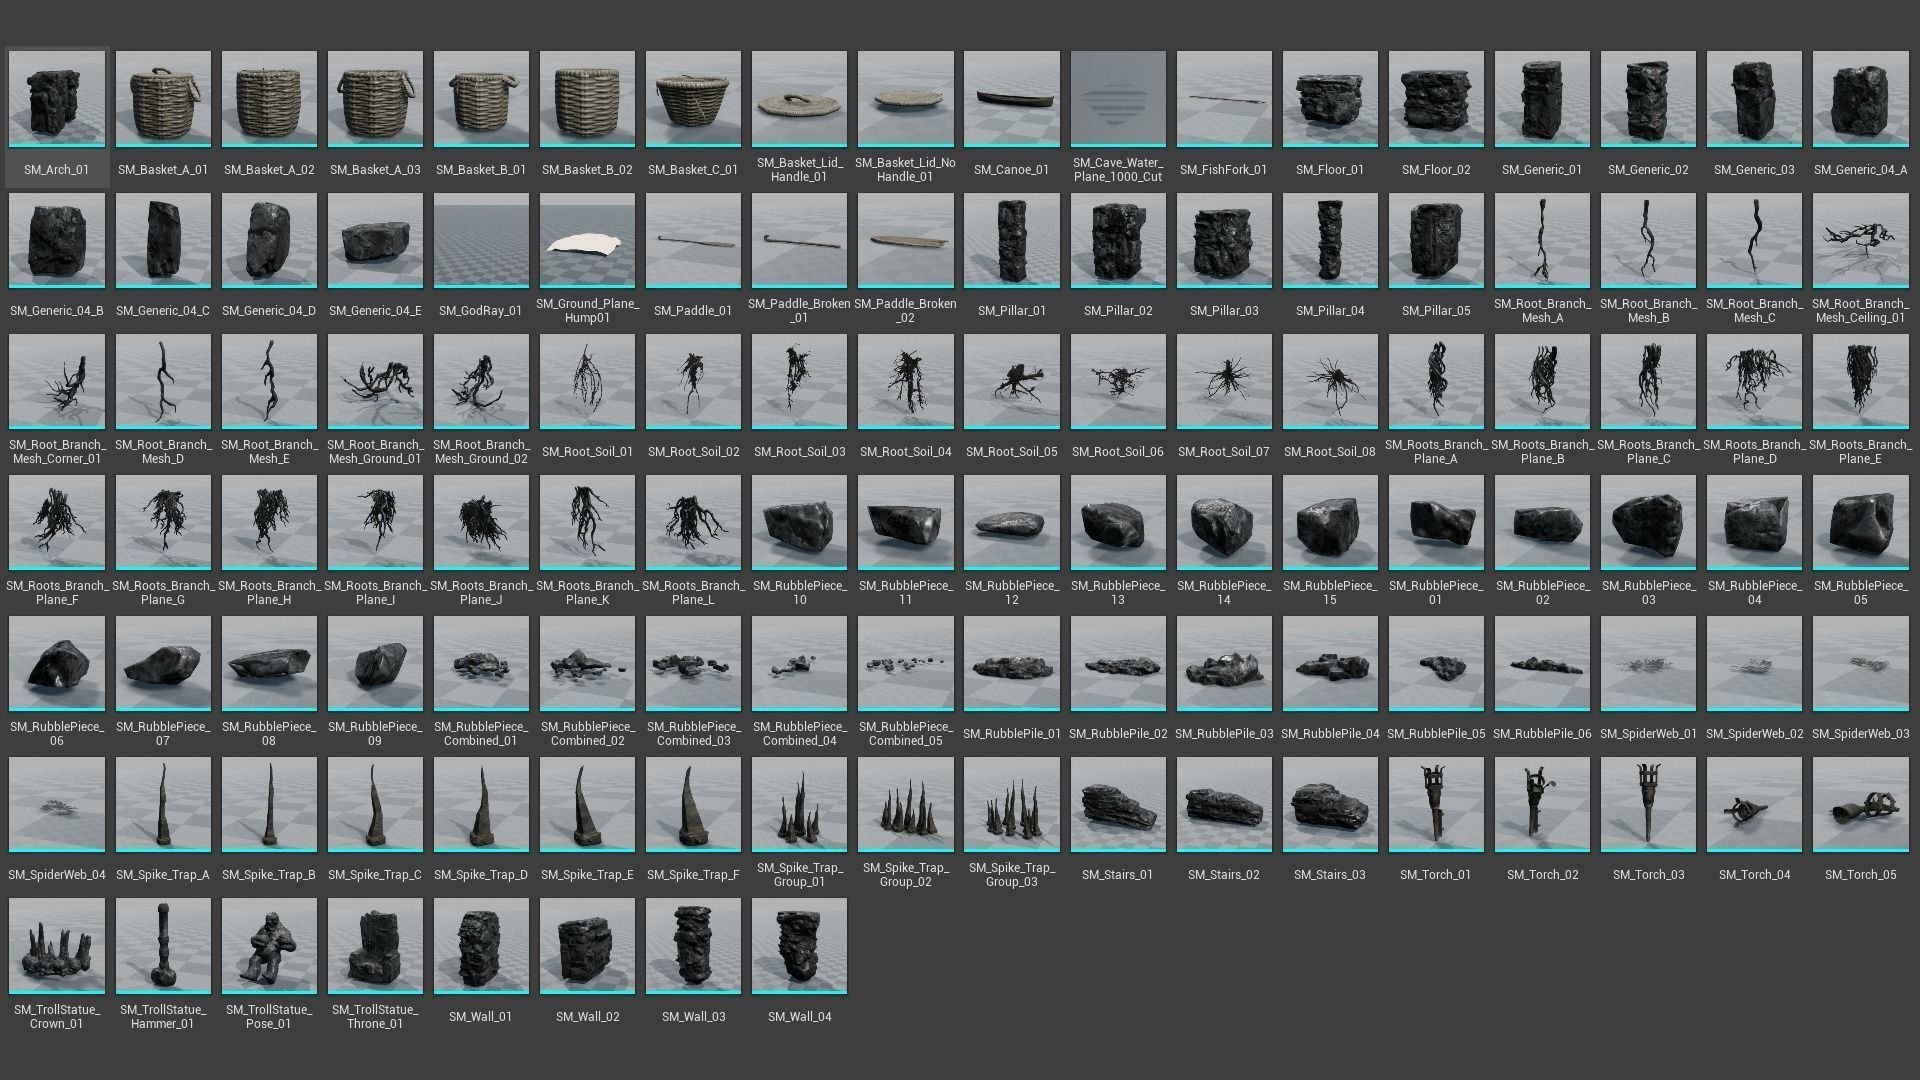Select SM_TrollStatue_Throne_01 thumbnail
1920x1080 pixels.
pyautogui.click(x=375, y=946)
